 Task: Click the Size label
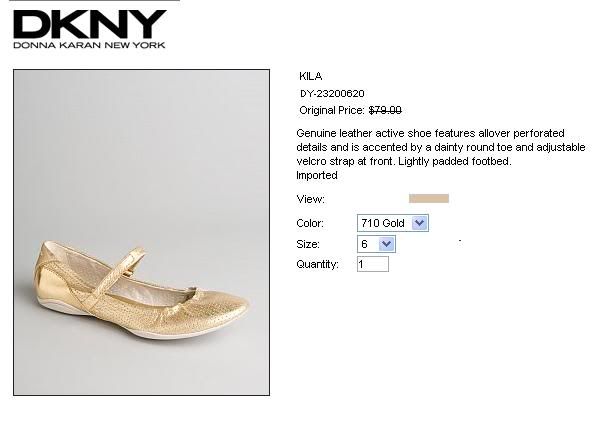[x=308, y=244]
